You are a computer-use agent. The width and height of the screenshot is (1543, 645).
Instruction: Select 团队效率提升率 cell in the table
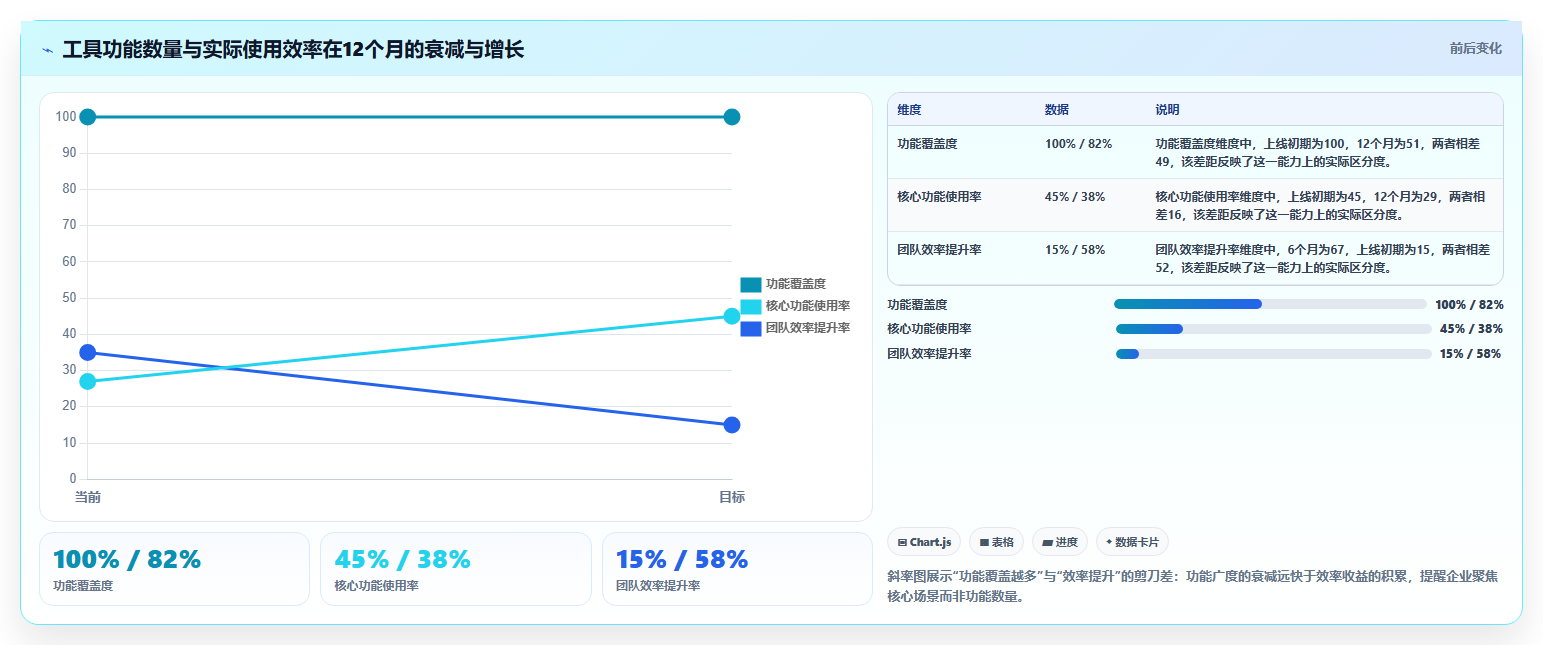click(939, 250)
